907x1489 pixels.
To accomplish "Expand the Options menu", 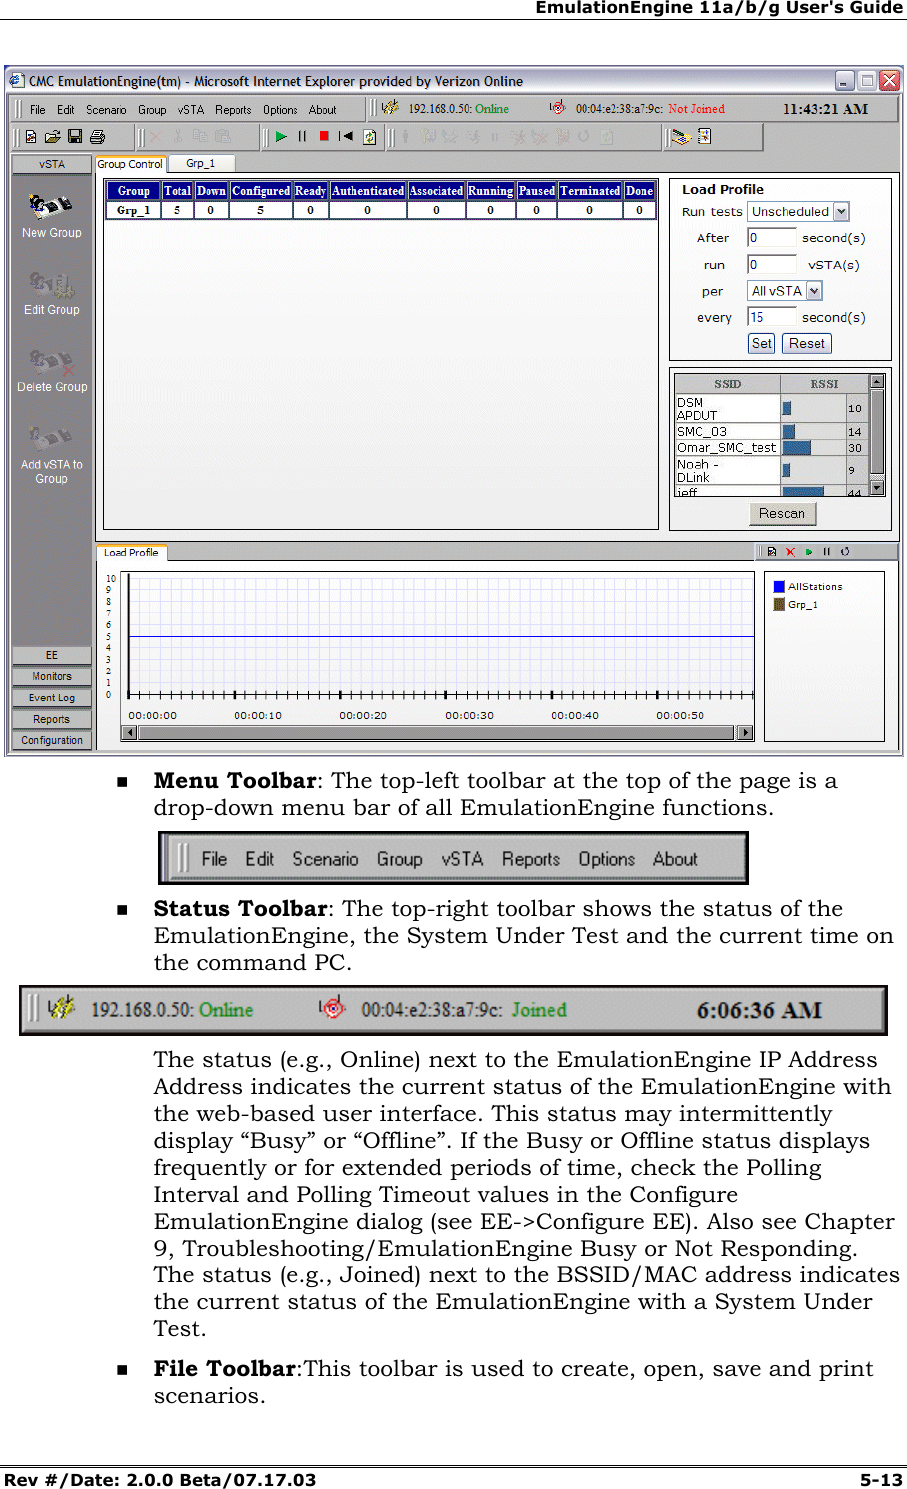I will tap(280, 110).
